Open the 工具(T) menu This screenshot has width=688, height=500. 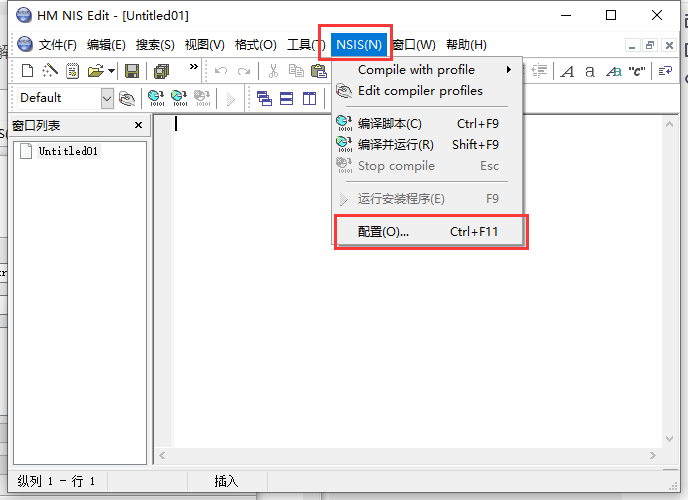306,45
